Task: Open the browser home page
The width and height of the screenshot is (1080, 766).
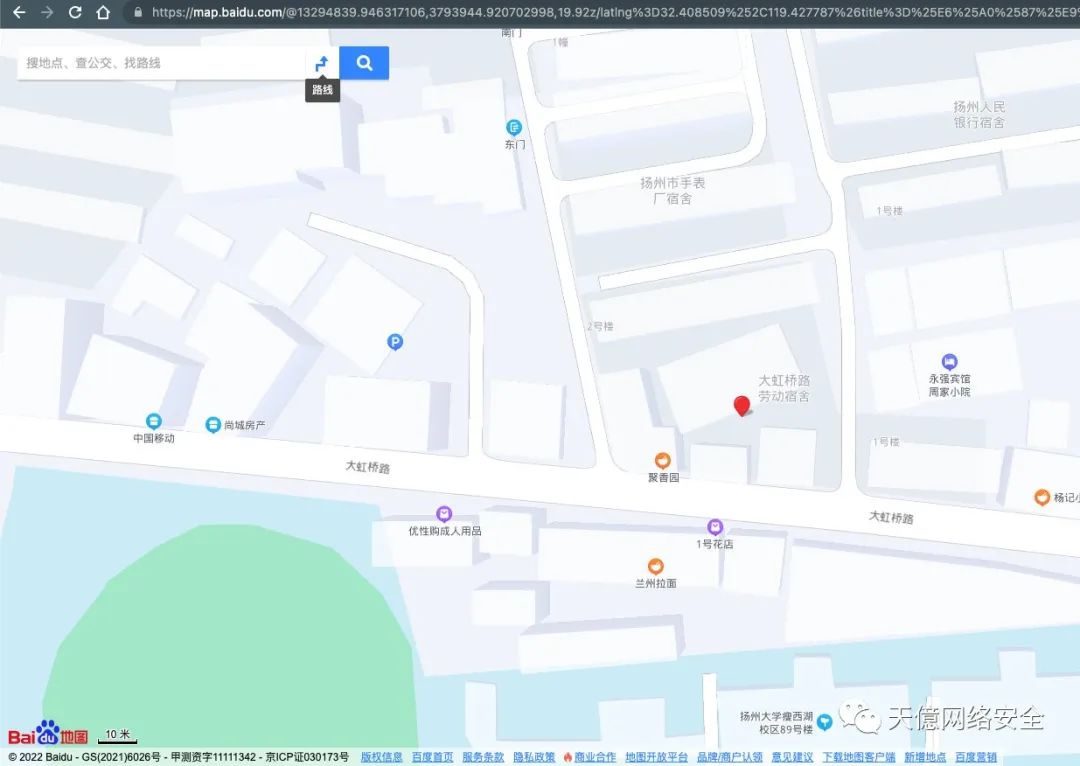Action: point(103,12)
